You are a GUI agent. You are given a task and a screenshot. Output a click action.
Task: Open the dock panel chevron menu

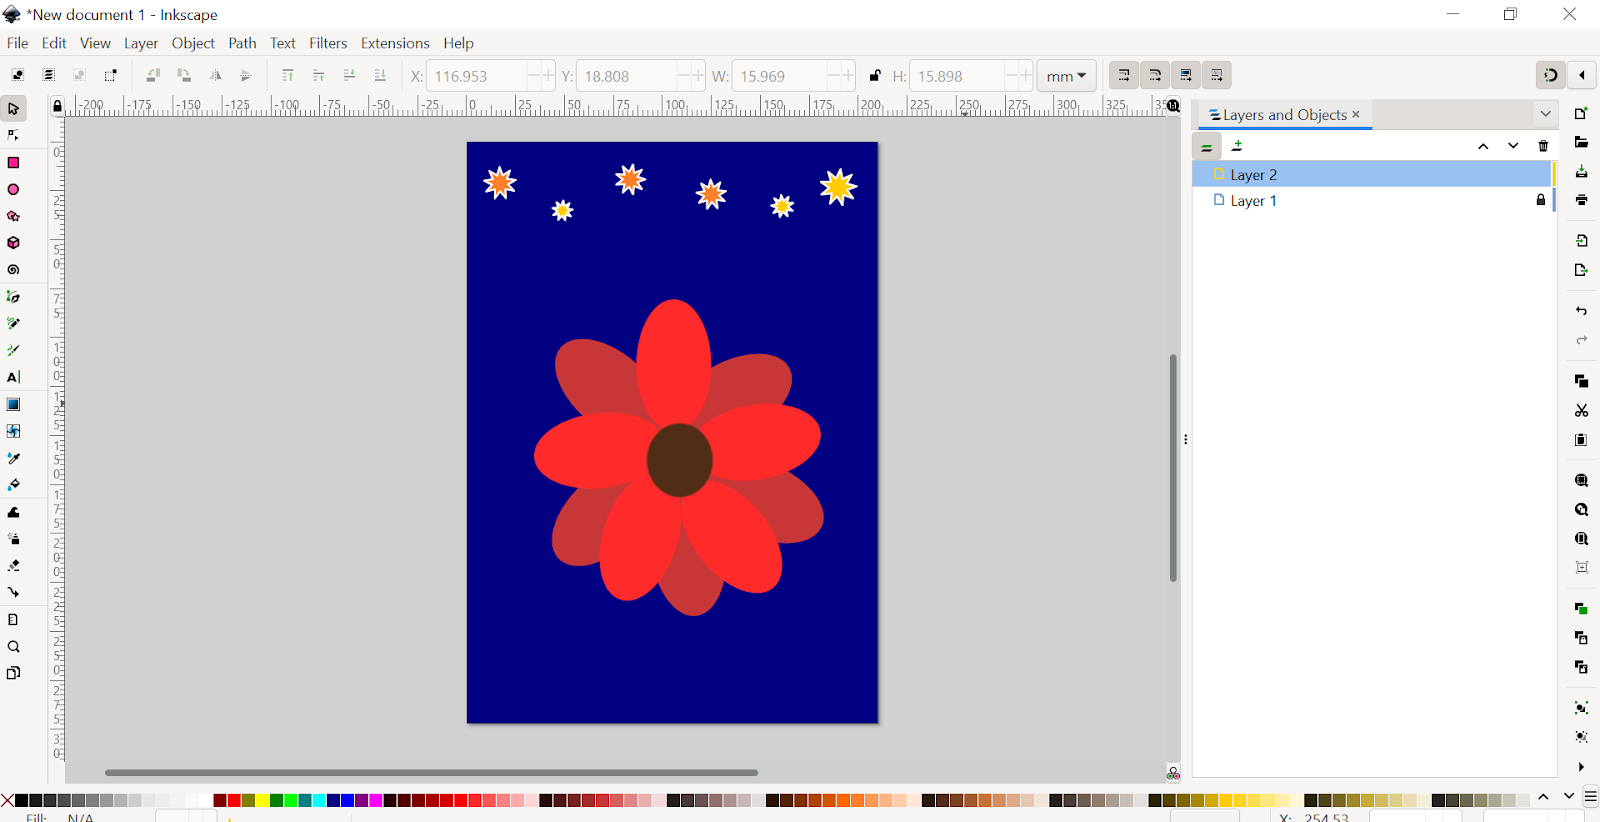click(x=1545, y=114)
